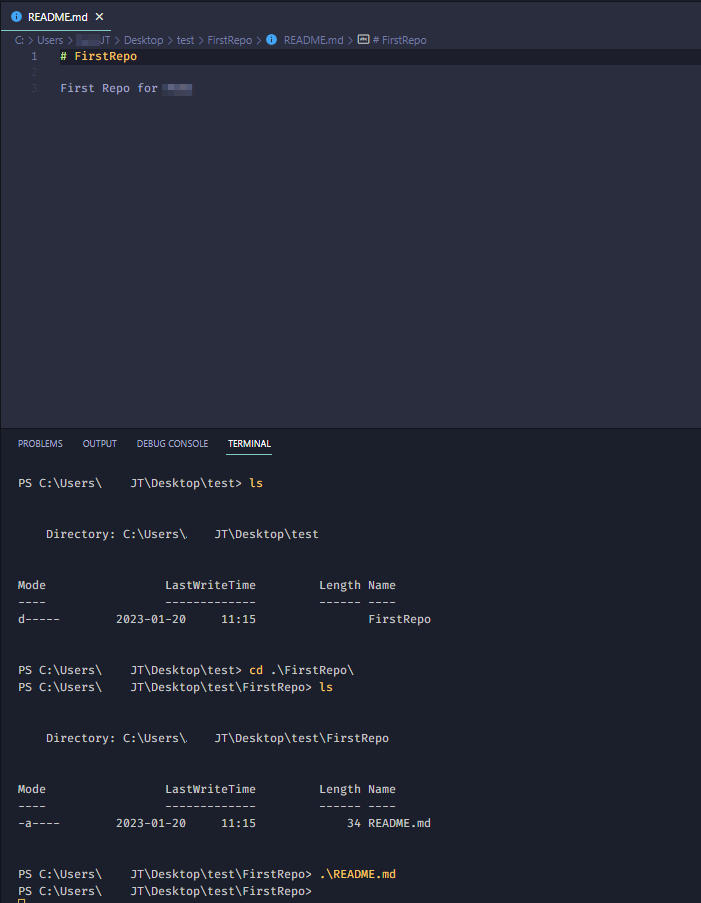Open the Users breadcrumb segment
Viewport: 701px width, 903px height.
tap(50, 40)
